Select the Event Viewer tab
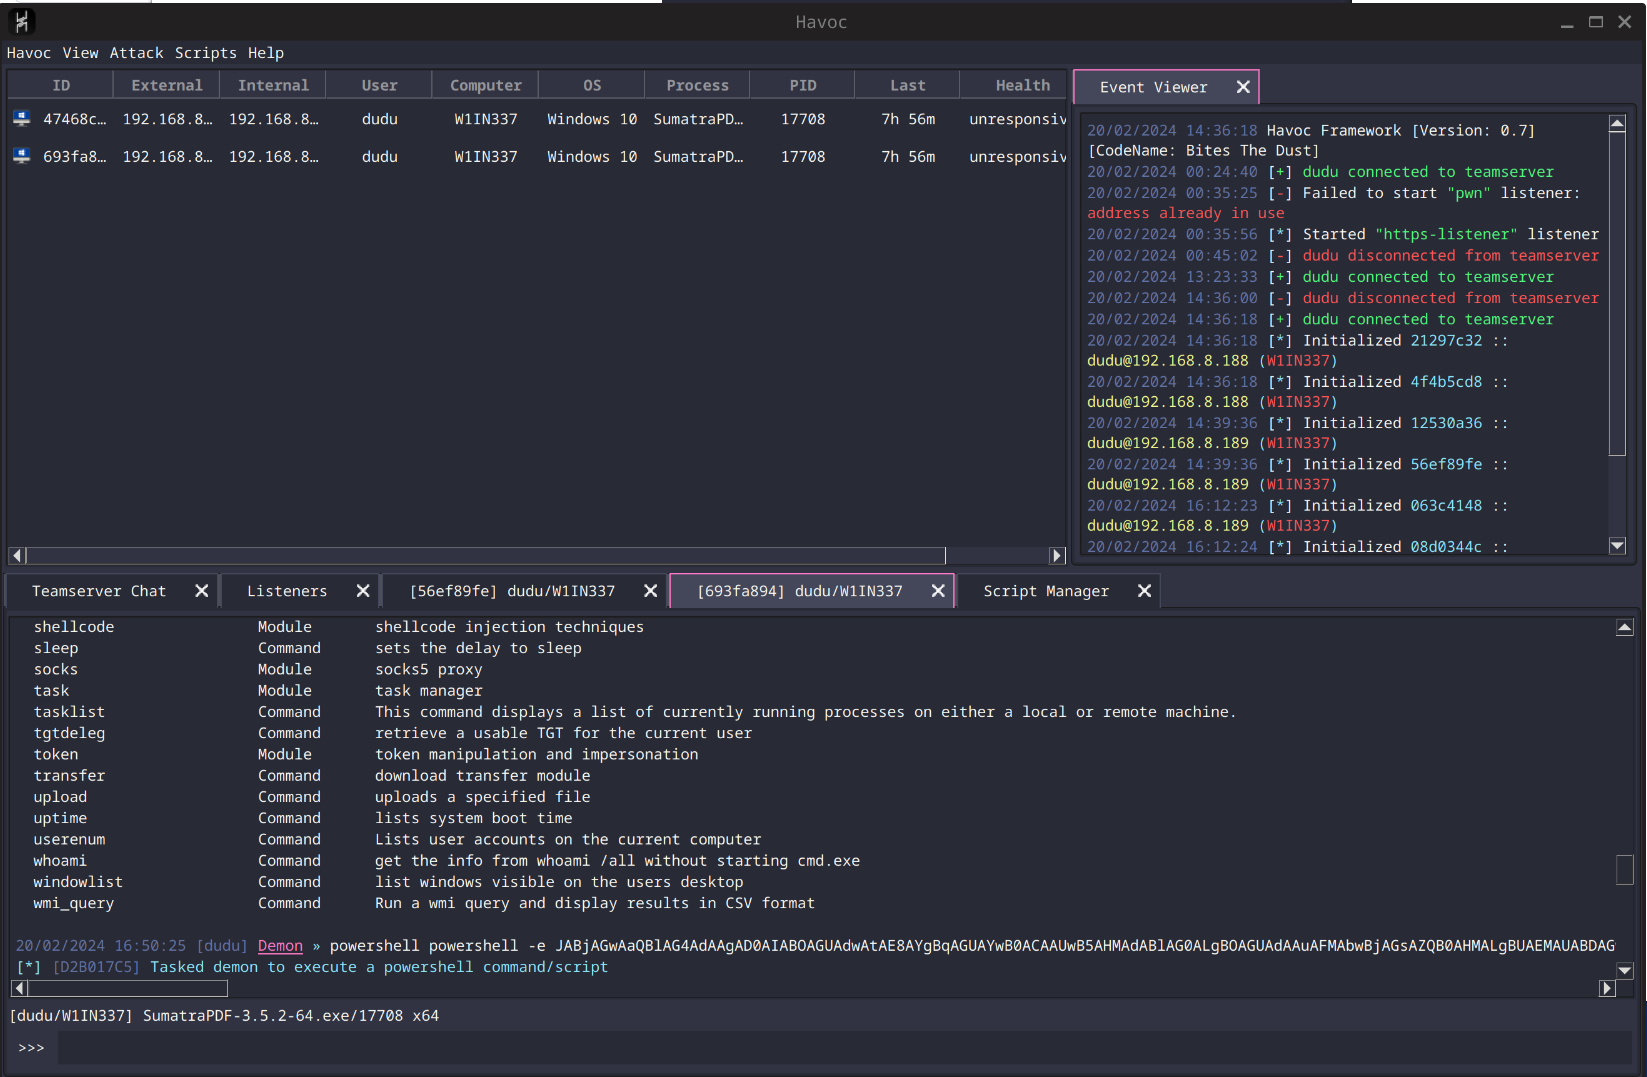Screen dimensions: 1647x1077 [1153, 87]
